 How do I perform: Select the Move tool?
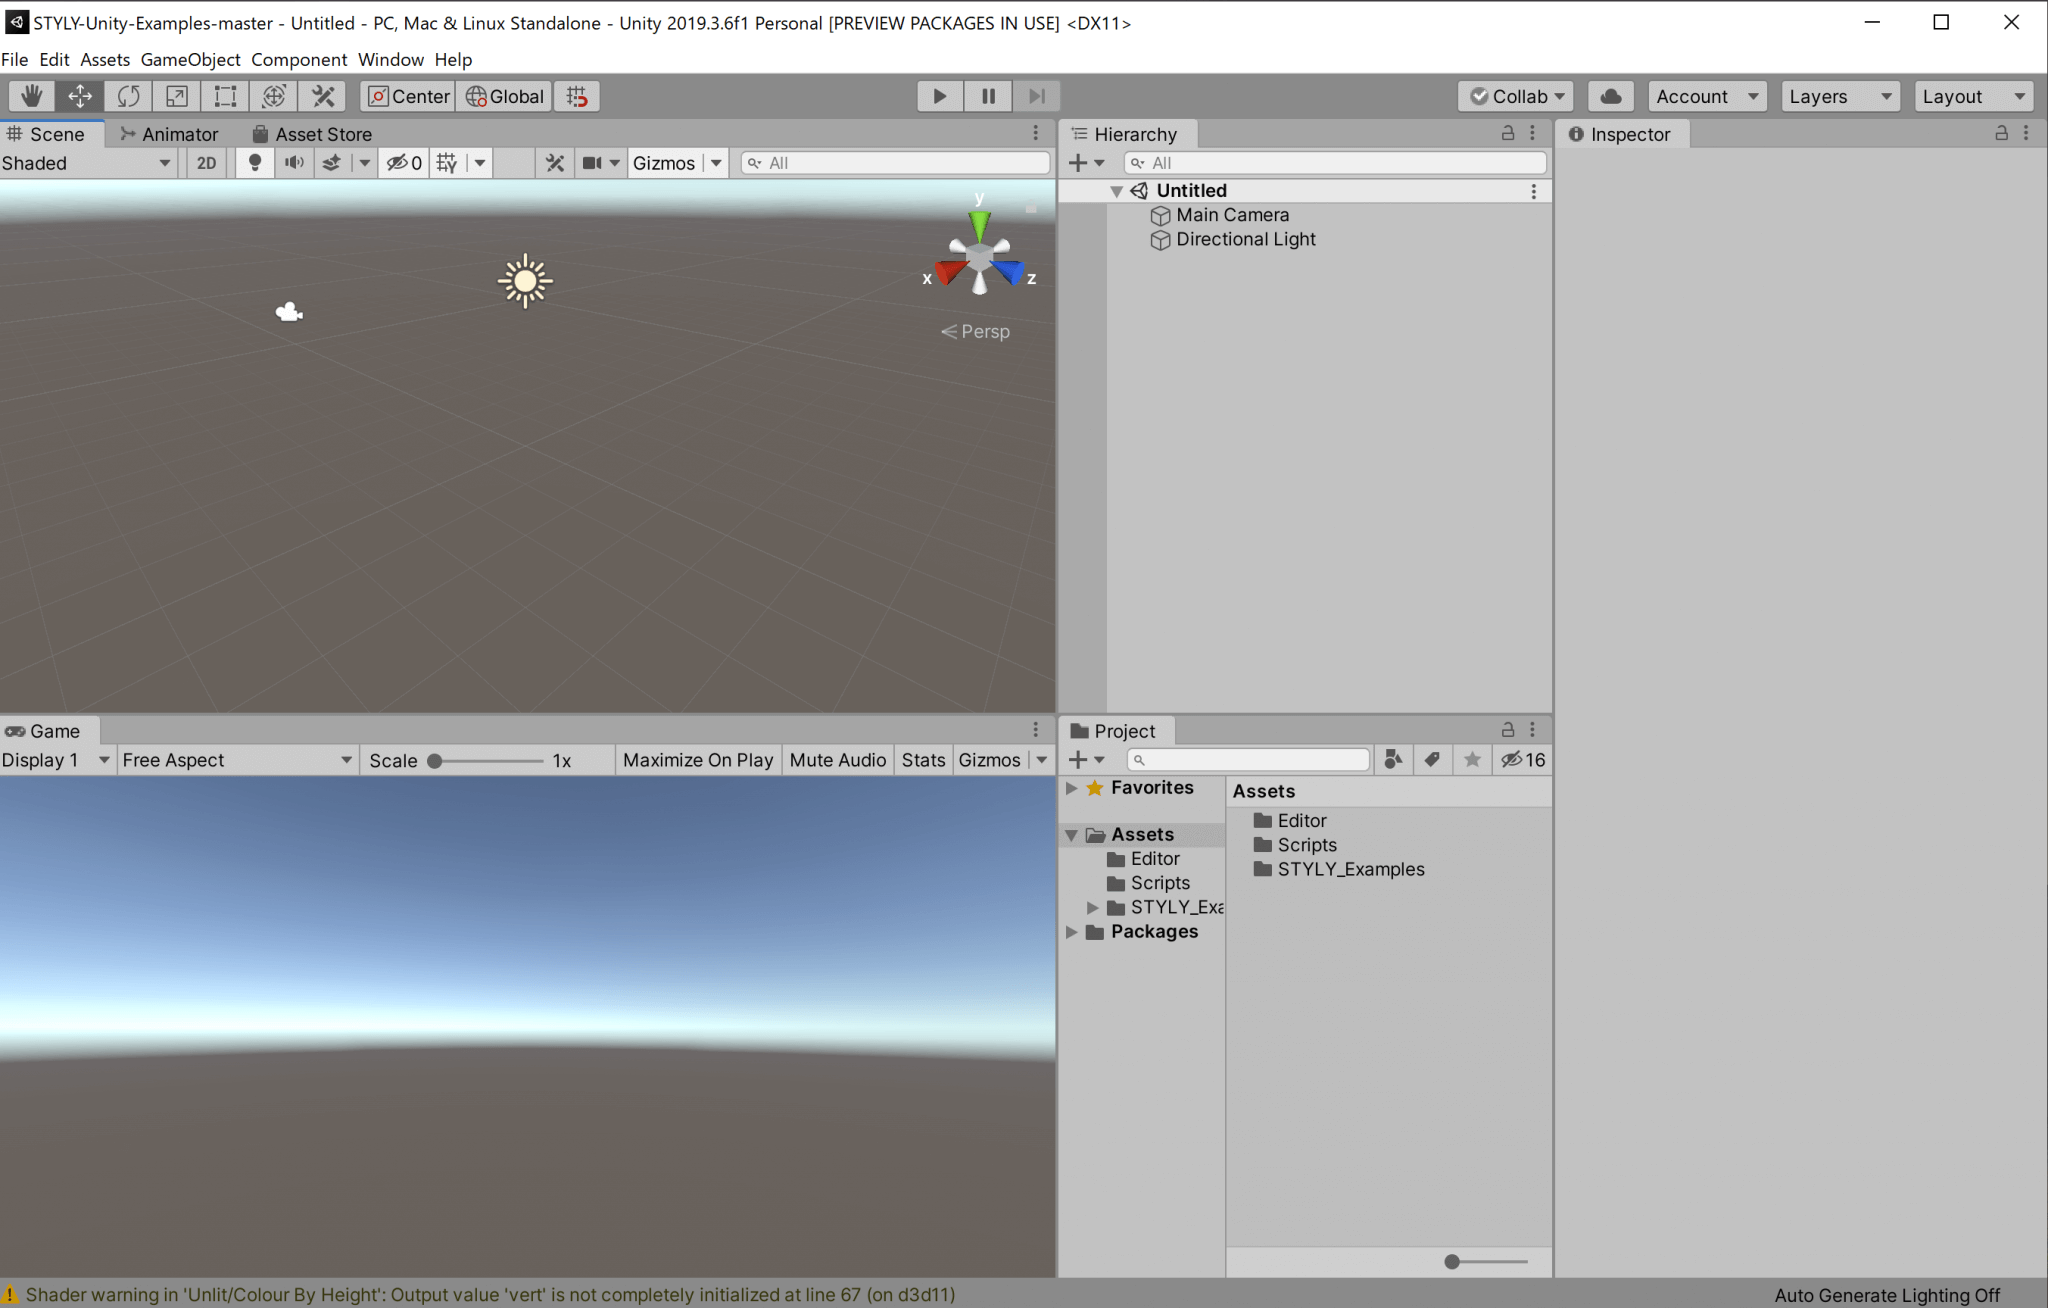click(79, 95)
